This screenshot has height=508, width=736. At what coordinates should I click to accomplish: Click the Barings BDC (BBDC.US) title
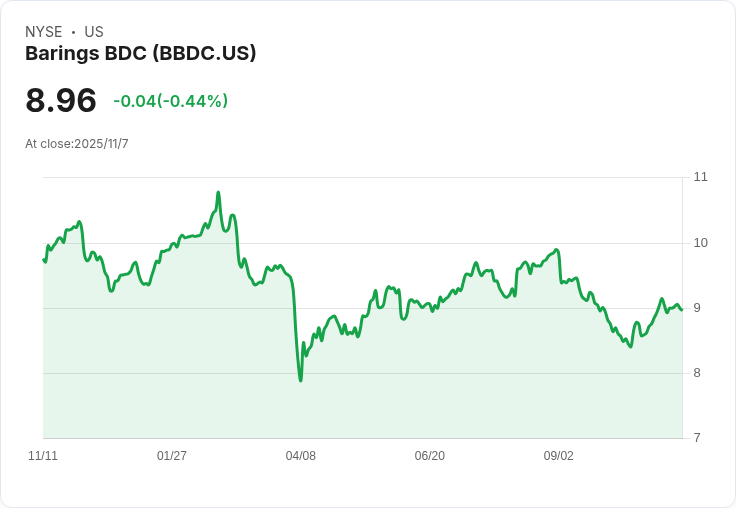coord(140,54)
